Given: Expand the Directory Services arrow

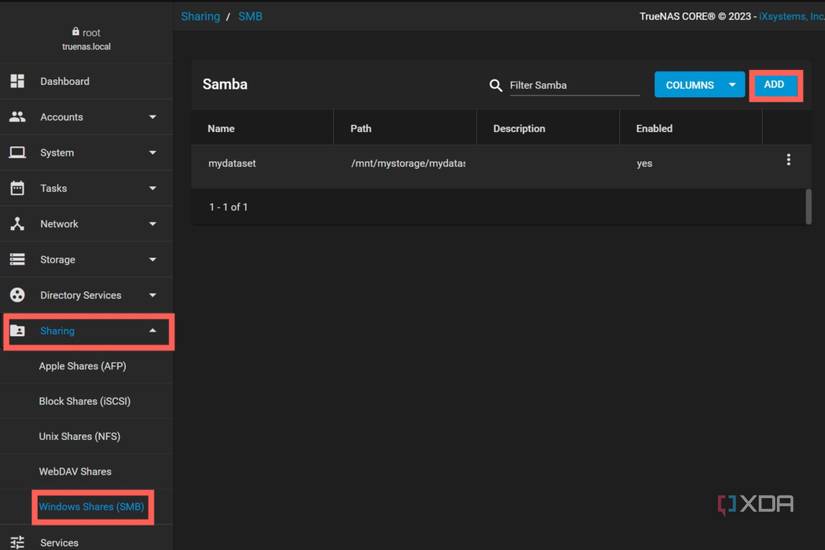Looking at the screenshot, I should point(153,295).
